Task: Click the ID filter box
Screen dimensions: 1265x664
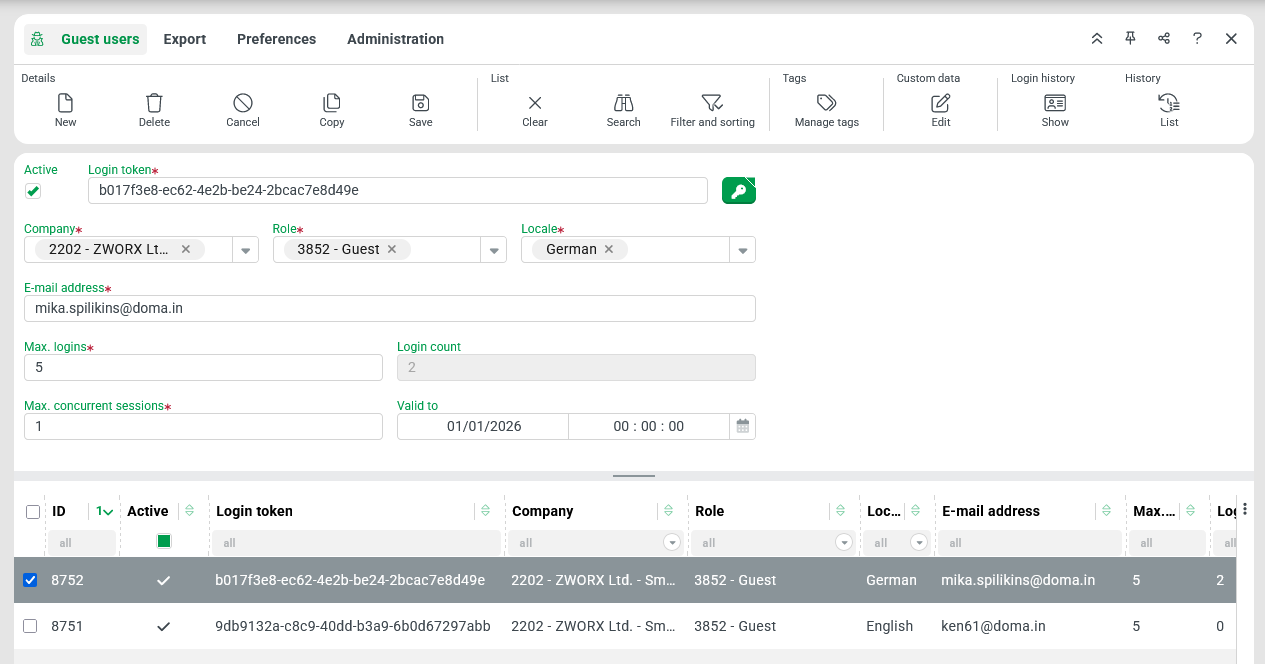Action: (81, 542)
